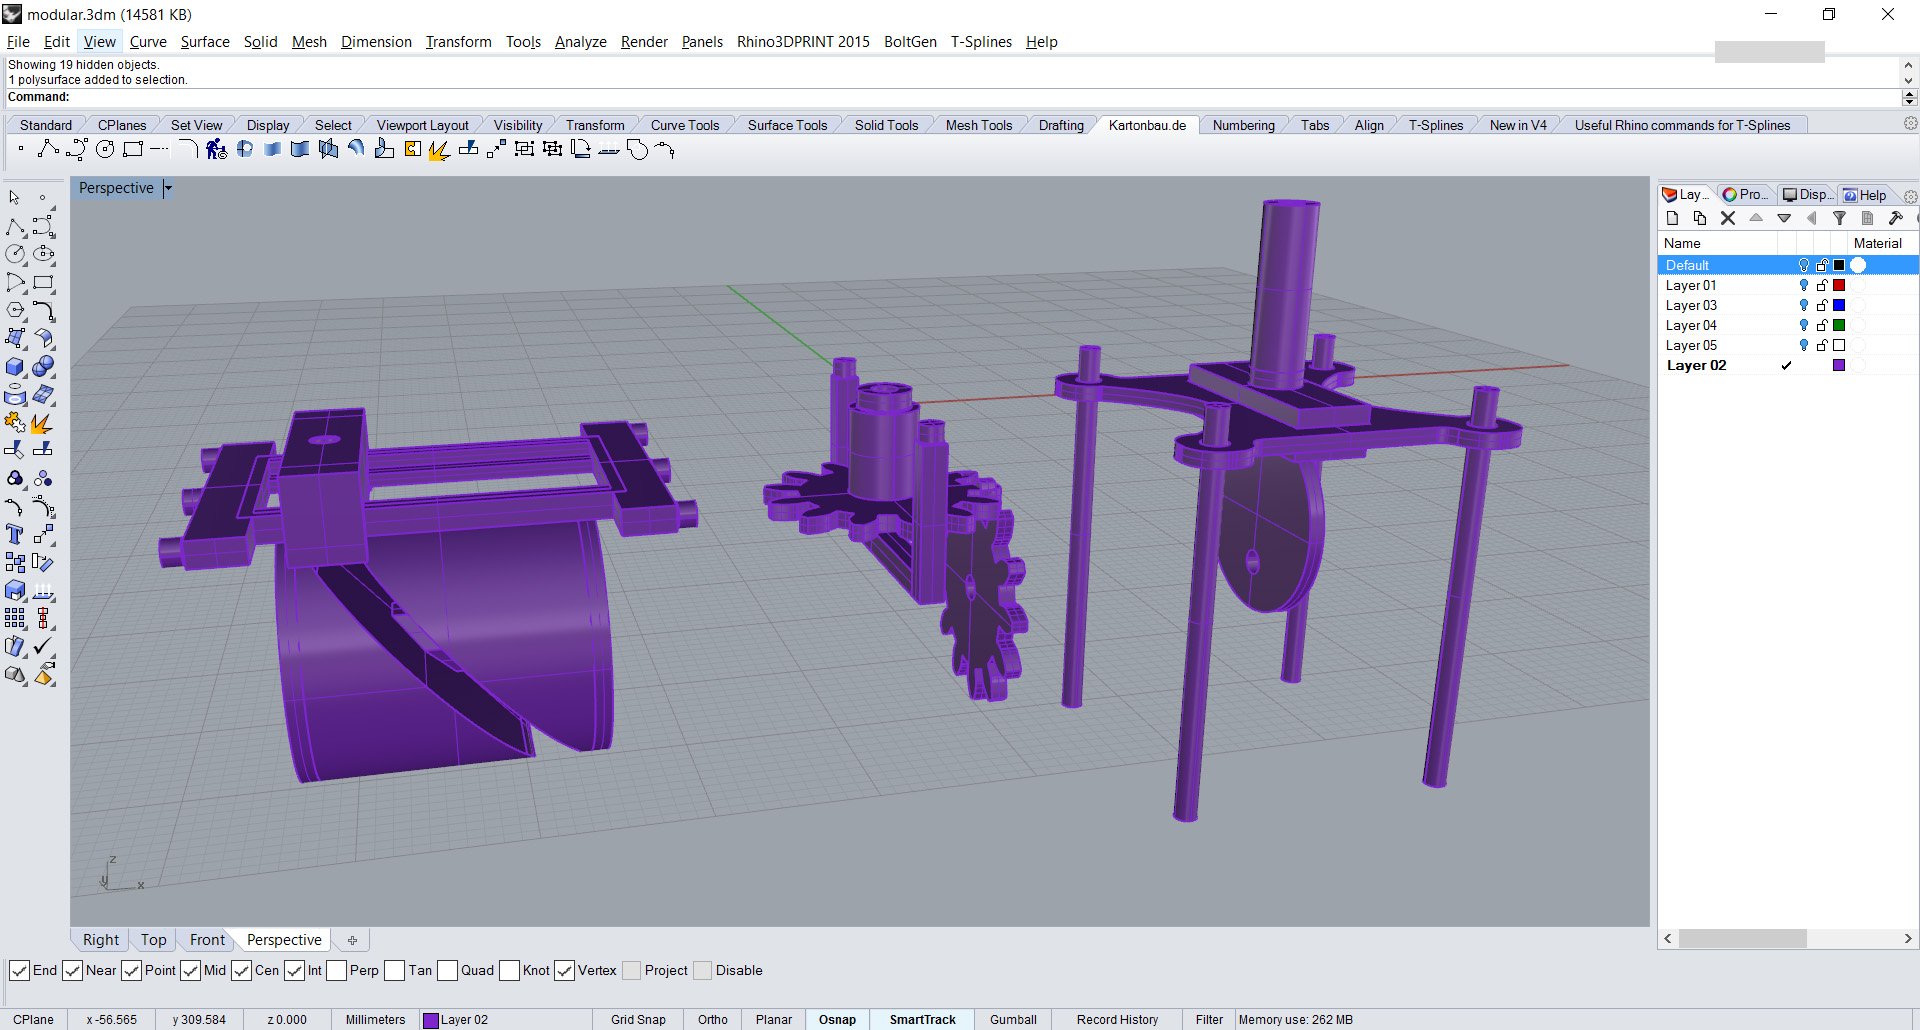This screenshot has height=1030, width=1920.
Task: Toggle Grid Snap in the status bar
Action: 638,1020
